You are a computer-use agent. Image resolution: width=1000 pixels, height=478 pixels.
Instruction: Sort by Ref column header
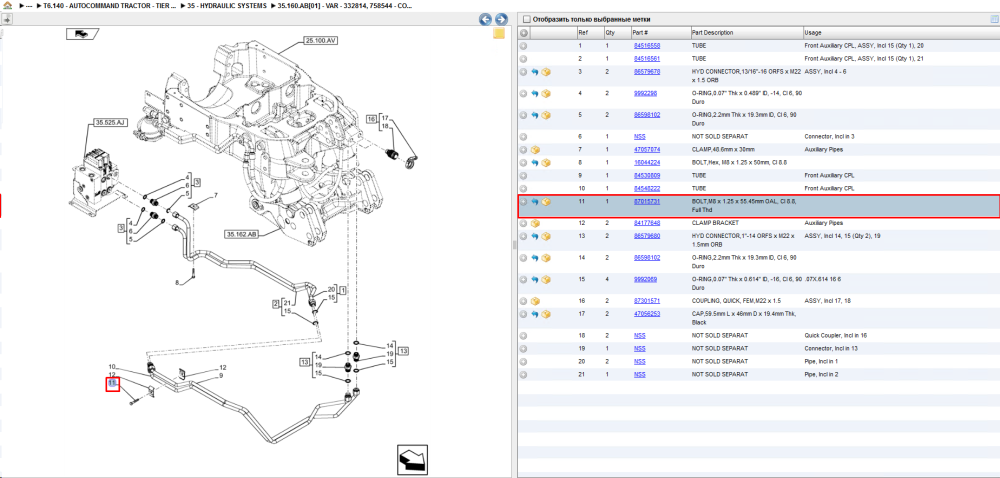click(589, 33)
